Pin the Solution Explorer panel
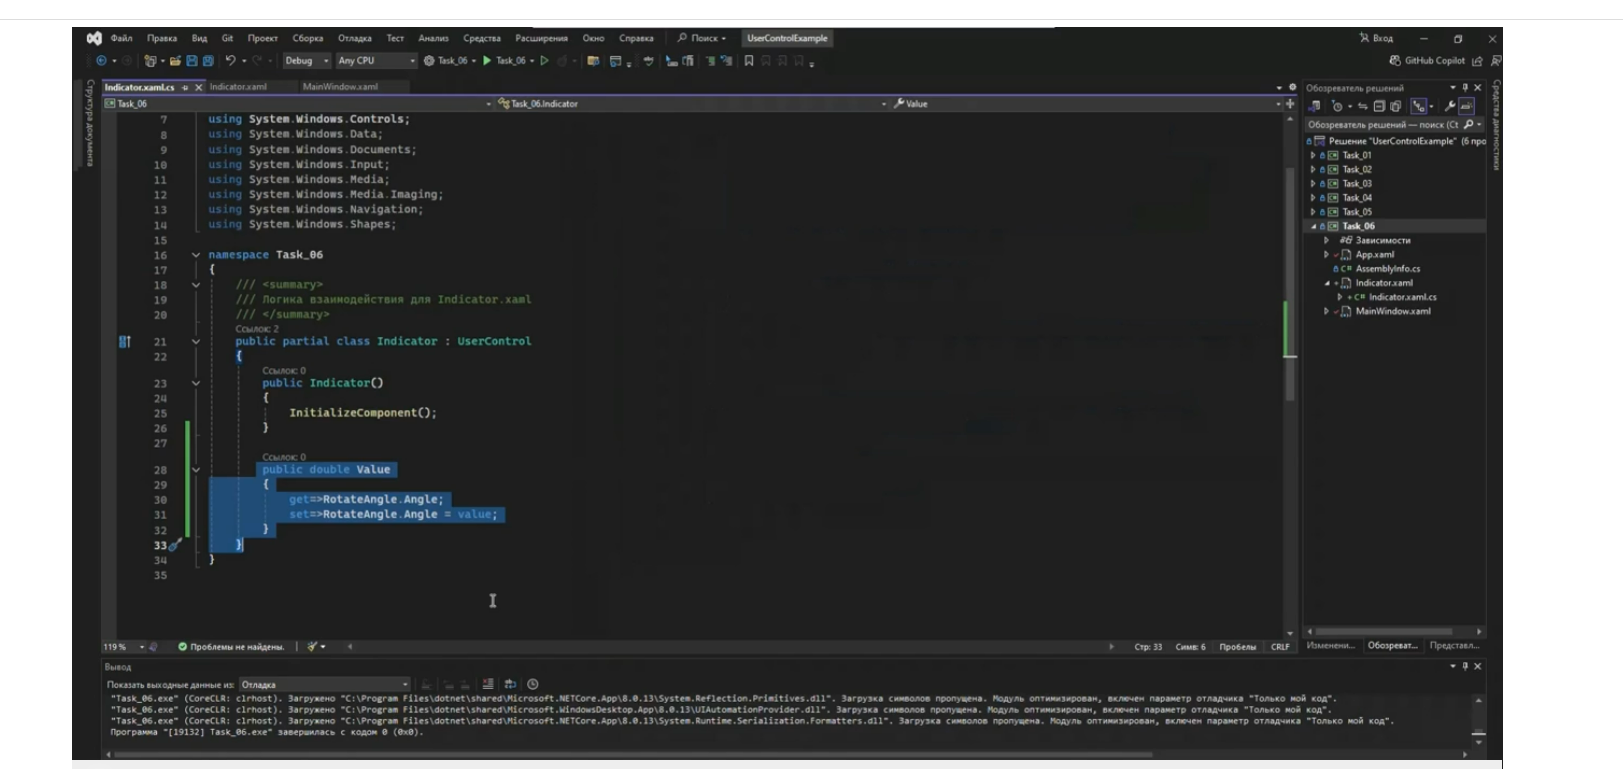 click(1465, 88)
